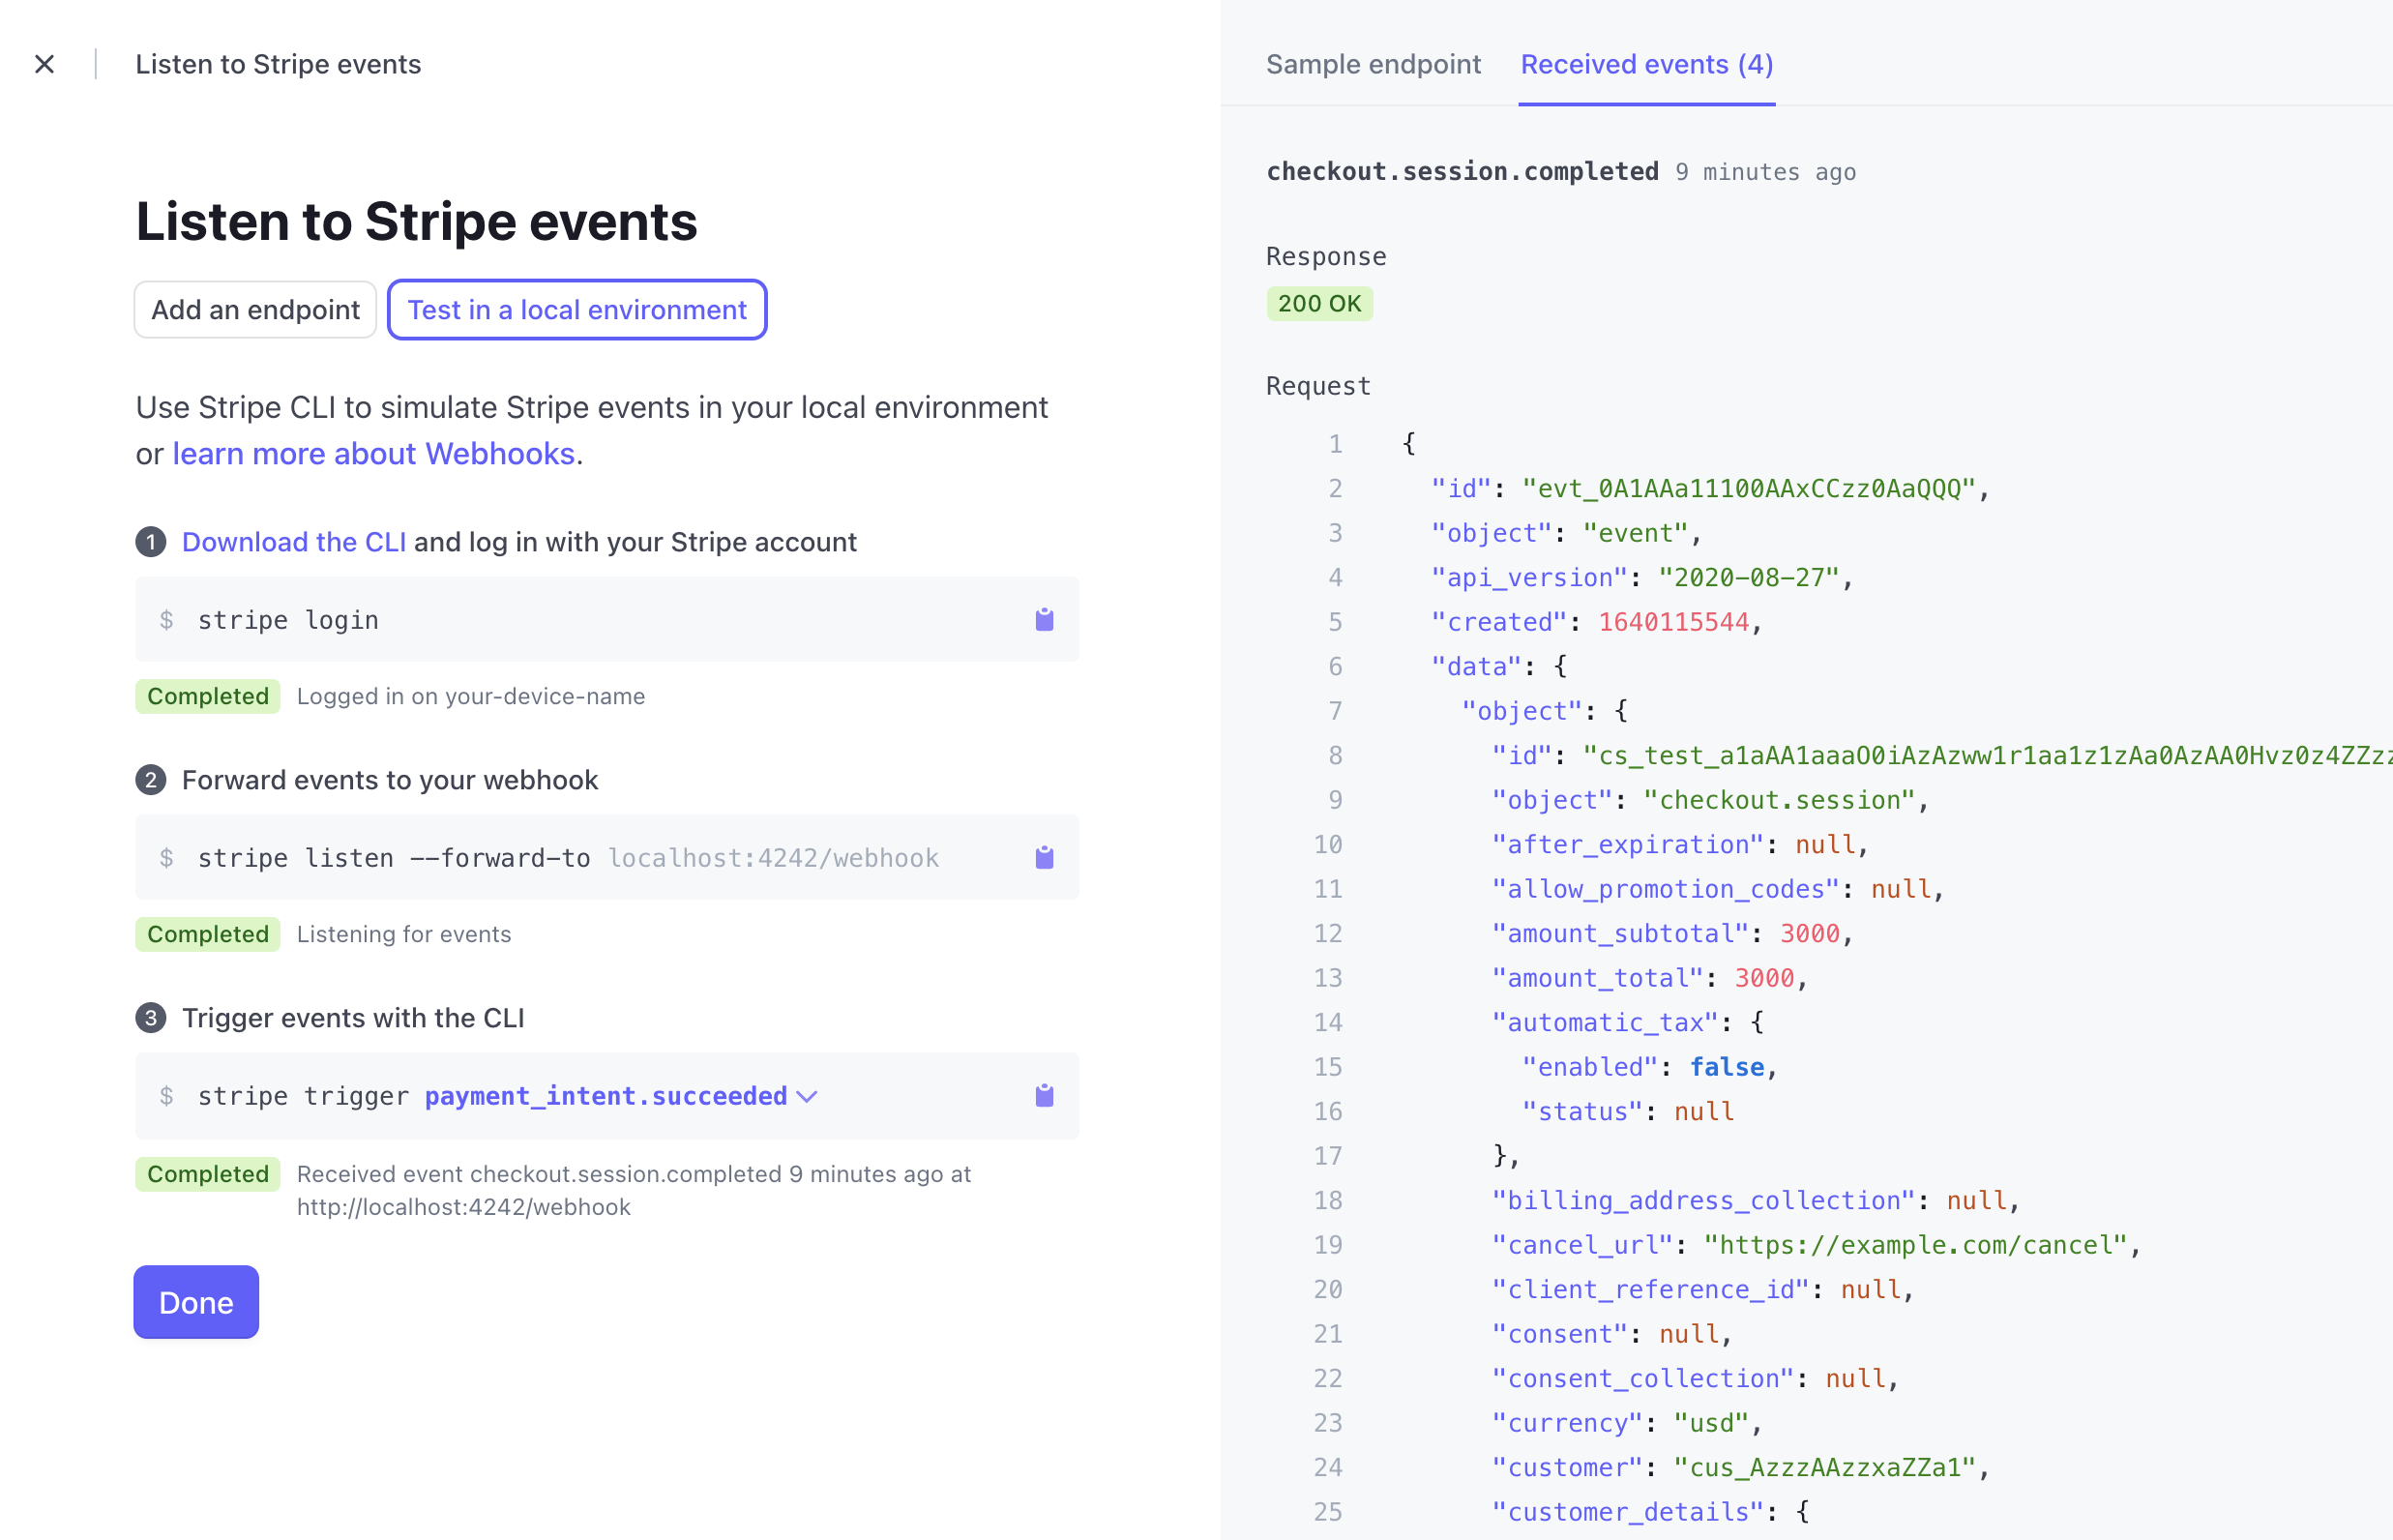Click the customer value cus_AzzzAAzzxaZZa1
2393x1540 pixels.
coord(1824,1467)
